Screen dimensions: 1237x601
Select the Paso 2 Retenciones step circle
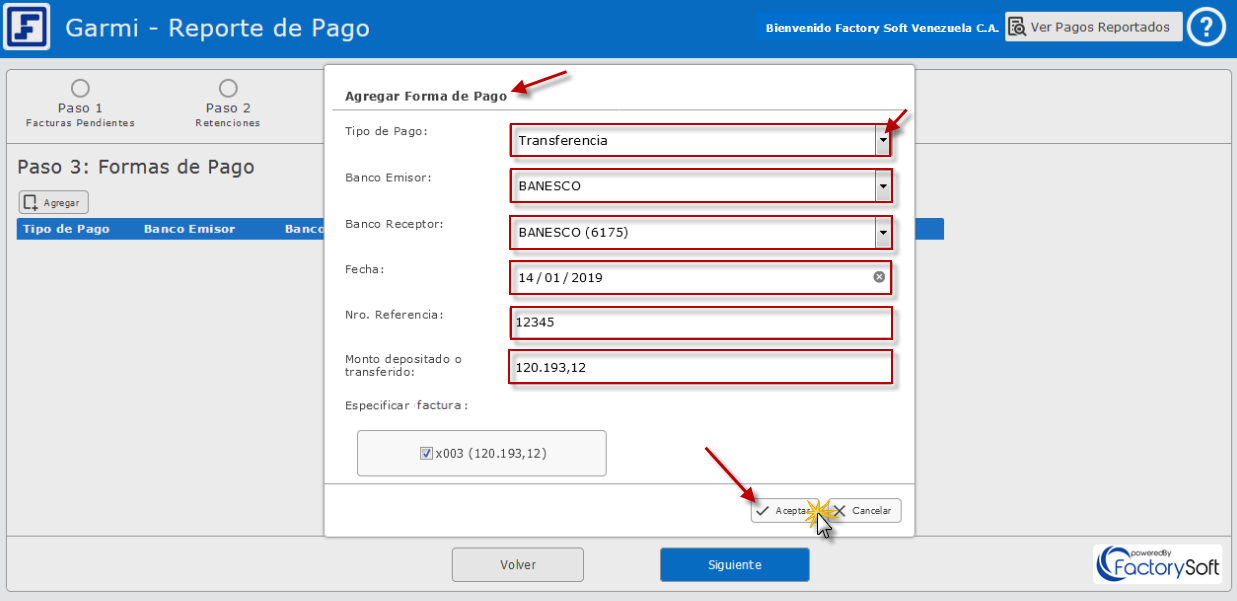pyautogui.click(x=228, y=89)
